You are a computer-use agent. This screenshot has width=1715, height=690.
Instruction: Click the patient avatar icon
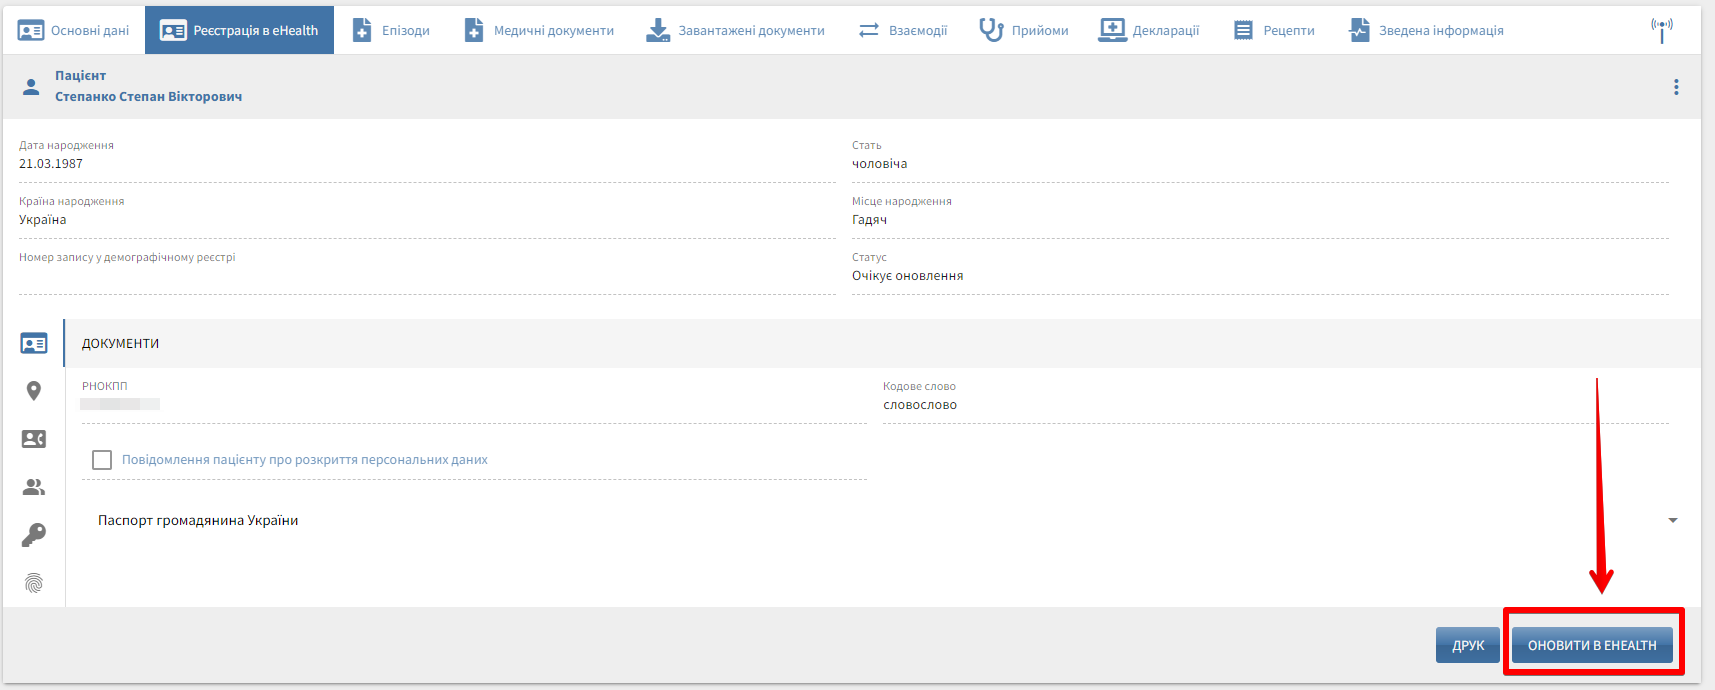(31, 87)
